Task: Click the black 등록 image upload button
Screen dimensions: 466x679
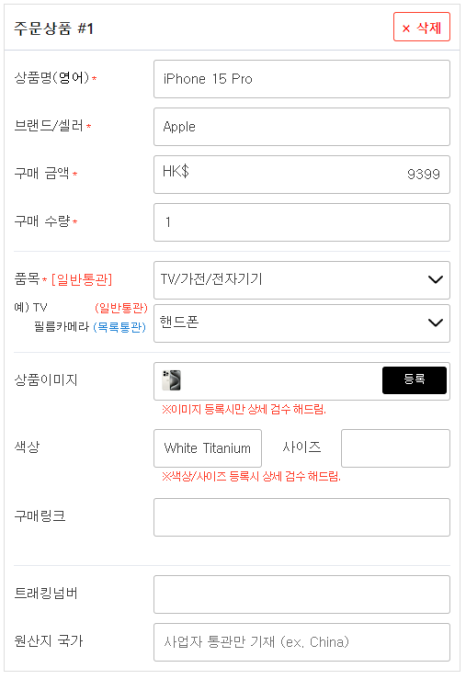Action: click(414, 380)
